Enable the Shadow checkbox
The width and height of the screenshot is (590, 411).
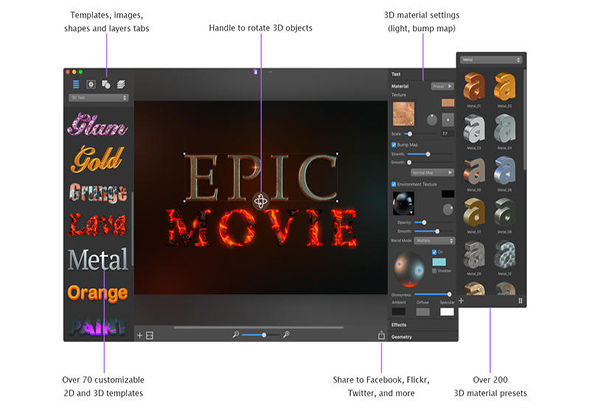click(434, 271)
